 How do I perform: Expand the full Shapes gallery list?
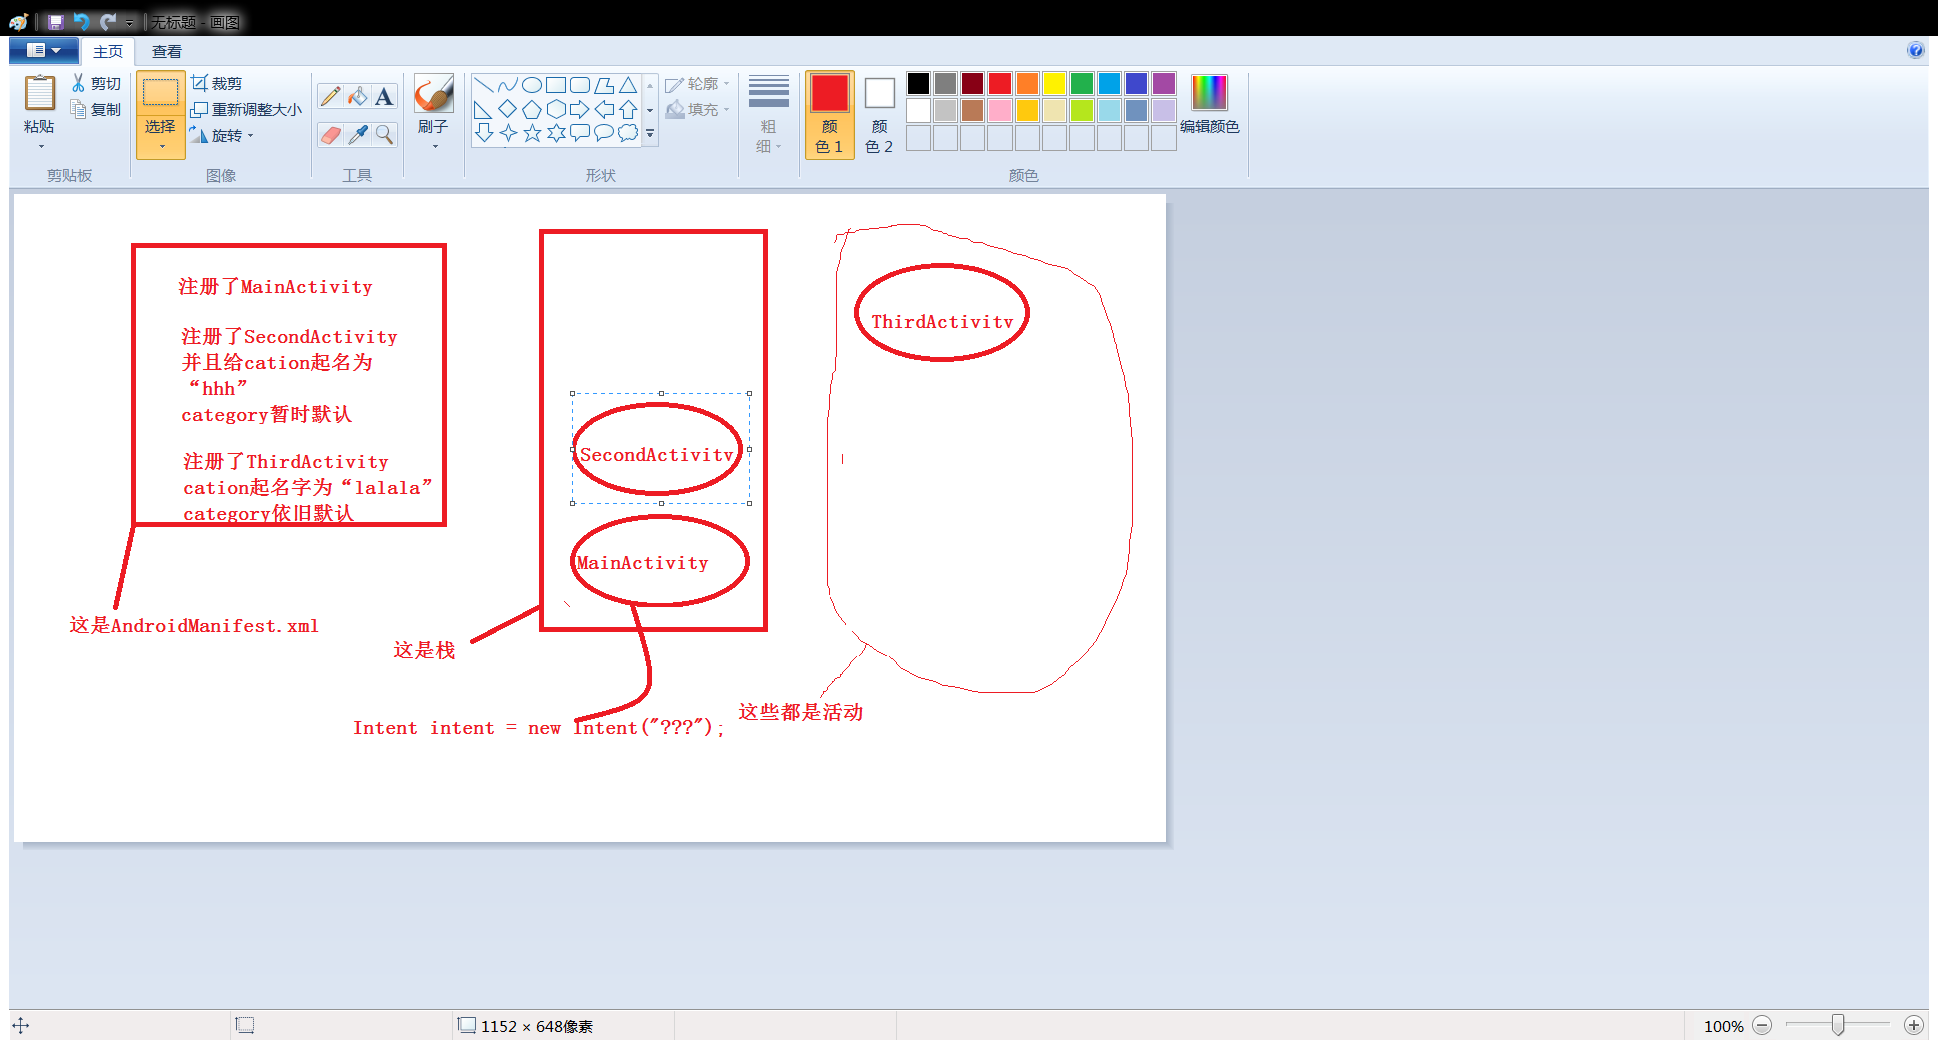pos(650,134)
